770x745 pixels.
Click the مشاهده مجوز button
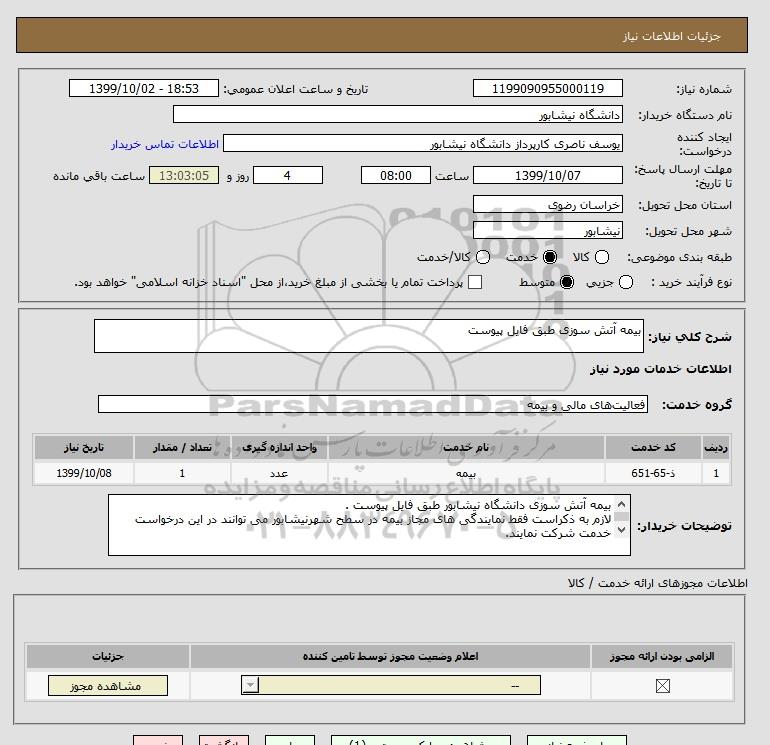(108, 686)
